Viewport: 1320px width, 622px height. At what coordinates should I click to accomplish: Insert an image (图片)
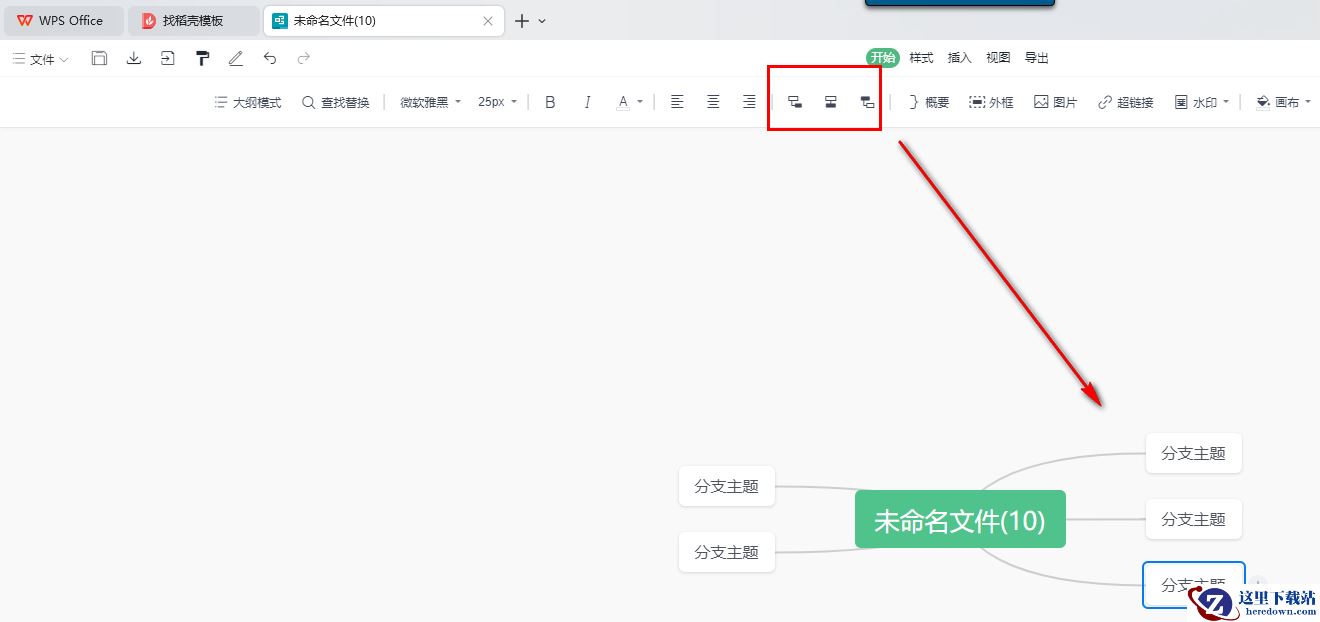point(1055,102)
